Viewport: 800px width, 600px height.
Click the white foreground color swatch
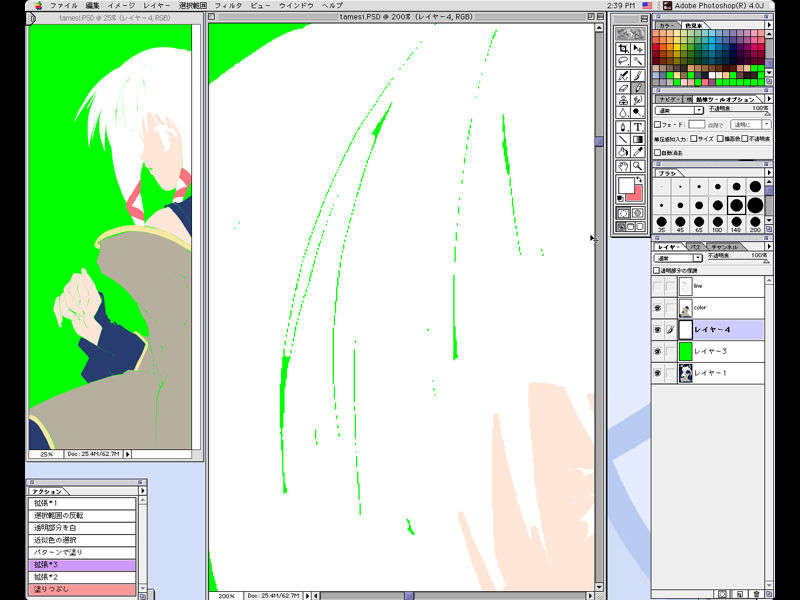[x=626, y=185]
